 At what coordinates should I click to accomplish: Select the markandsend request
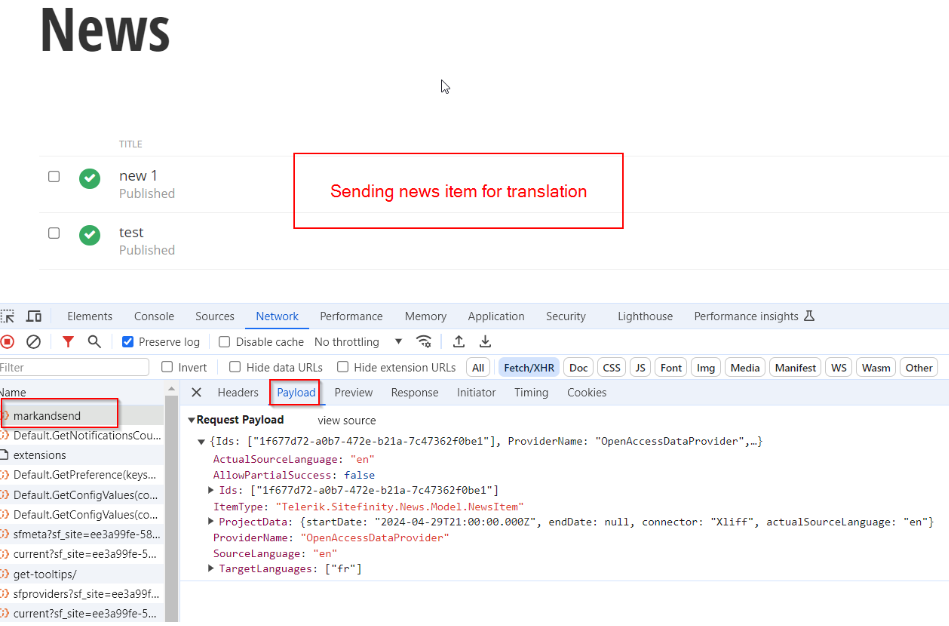[82, 416]
